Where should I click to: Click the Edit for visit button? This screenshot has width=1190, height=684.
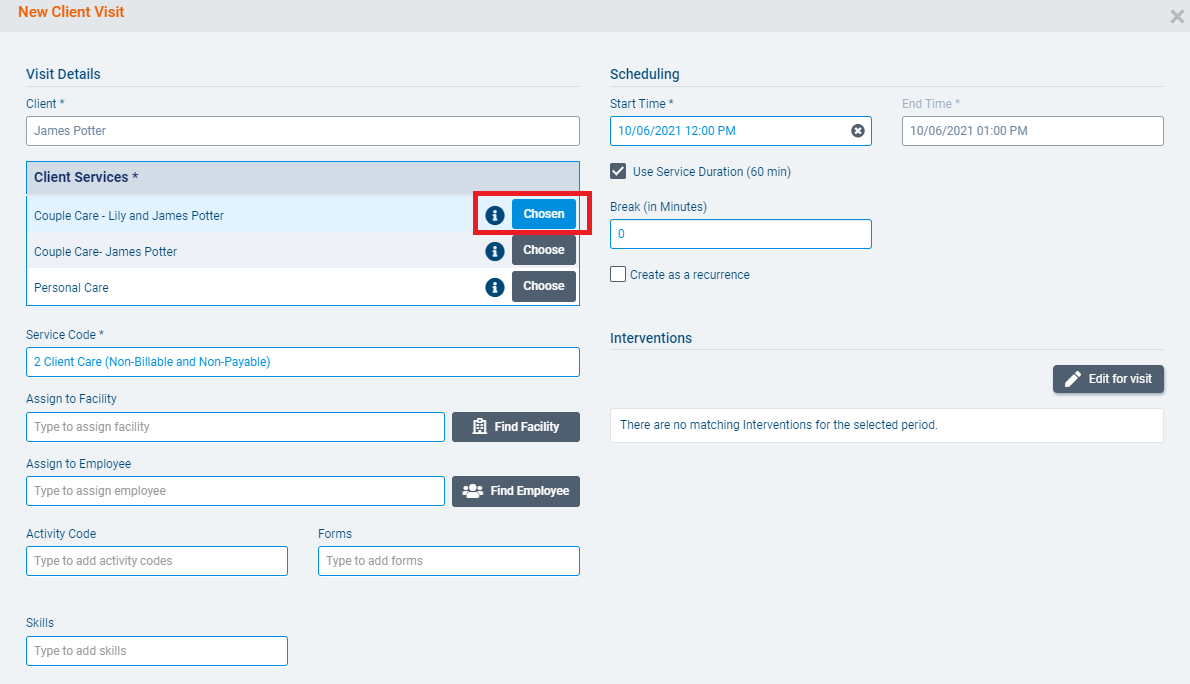tap(1108, 379)
